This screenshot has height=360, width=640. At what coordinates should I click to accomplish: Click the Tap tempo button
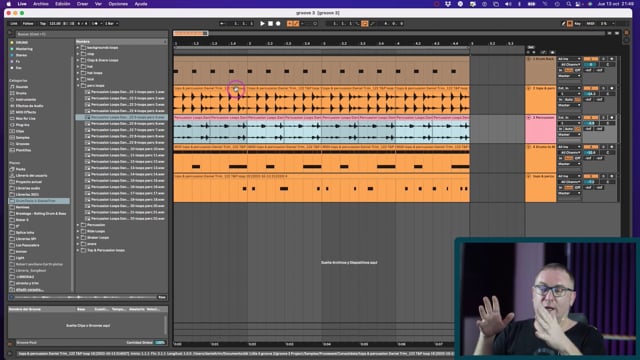point(43,24)
